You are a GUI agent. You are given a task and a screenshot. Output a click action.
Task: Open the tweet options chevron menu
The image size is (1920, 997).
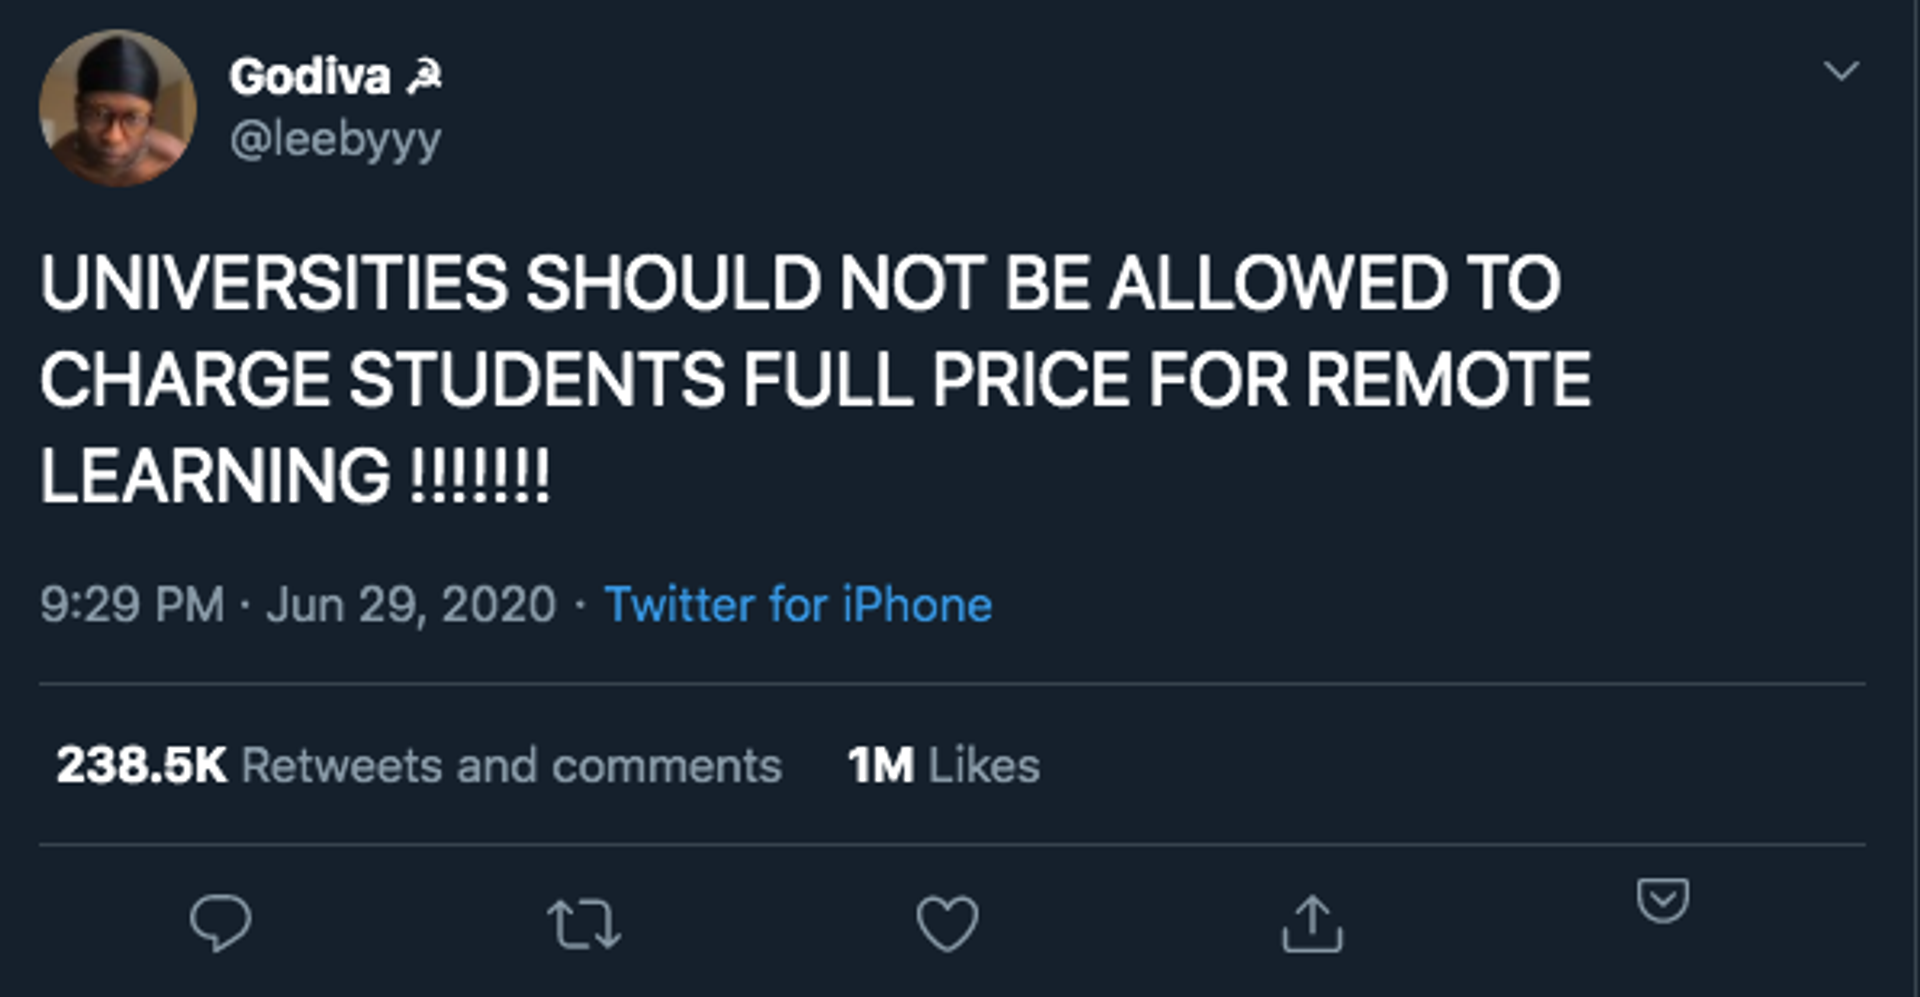1841,71
